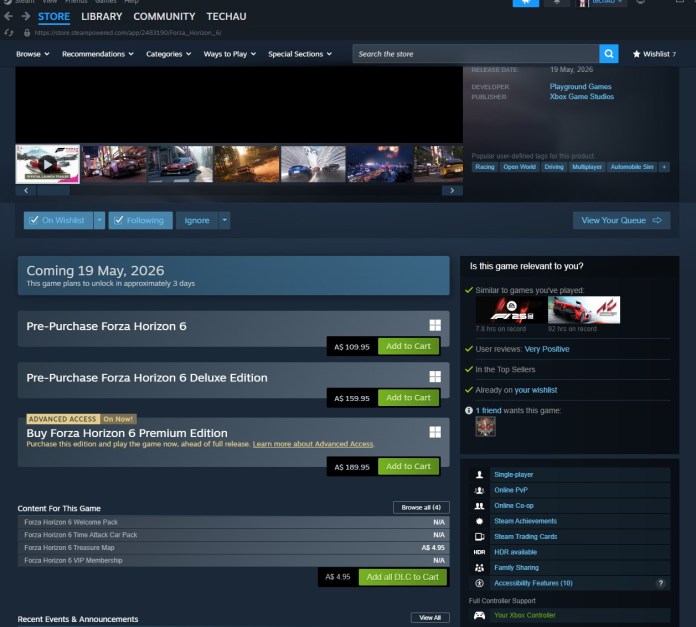Open the Family Sharing feature link
The height and width of the screenshot is (627, 696).
tap(516, 568)
